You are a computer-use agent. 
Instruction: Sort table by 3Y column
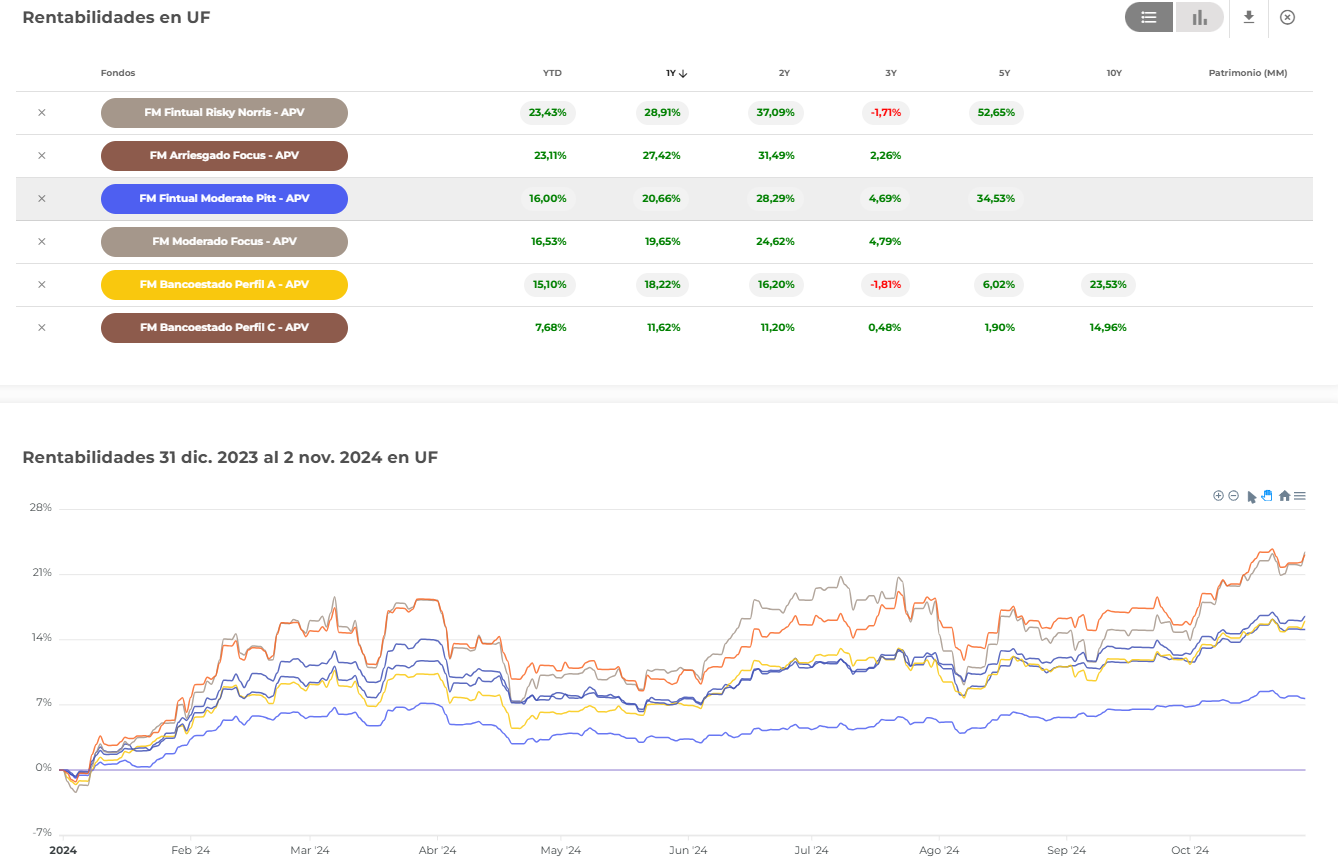coord(891,73)
